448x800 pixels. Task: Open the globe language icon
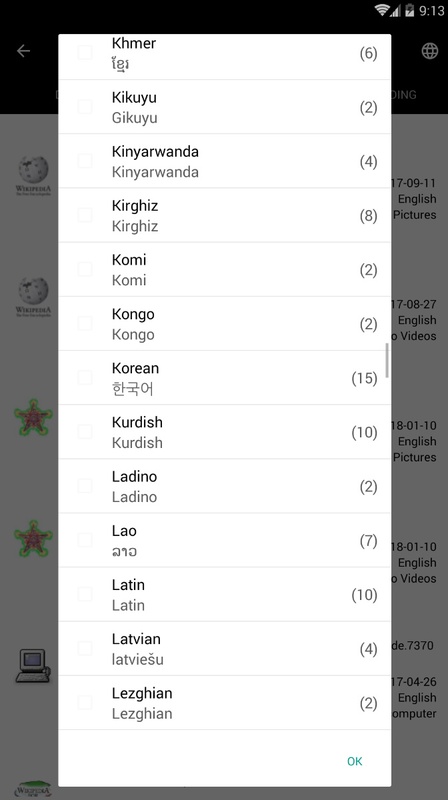pos(430,51)
